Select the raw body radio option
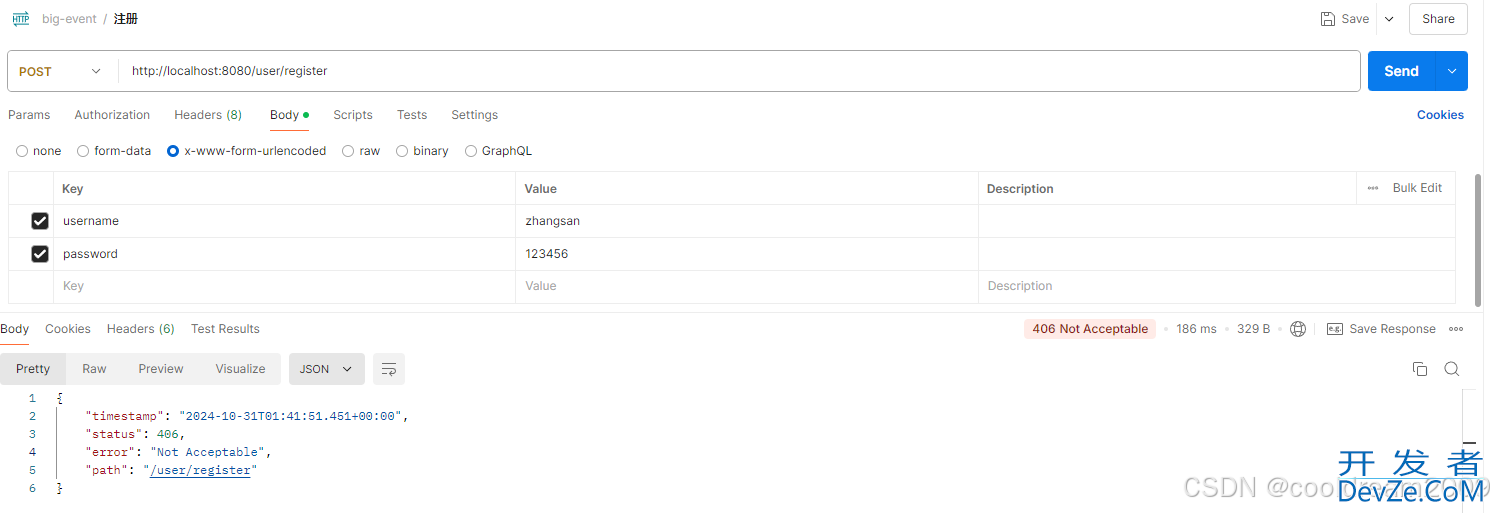The image size is (1494, 513). click(x=348, y=151)
